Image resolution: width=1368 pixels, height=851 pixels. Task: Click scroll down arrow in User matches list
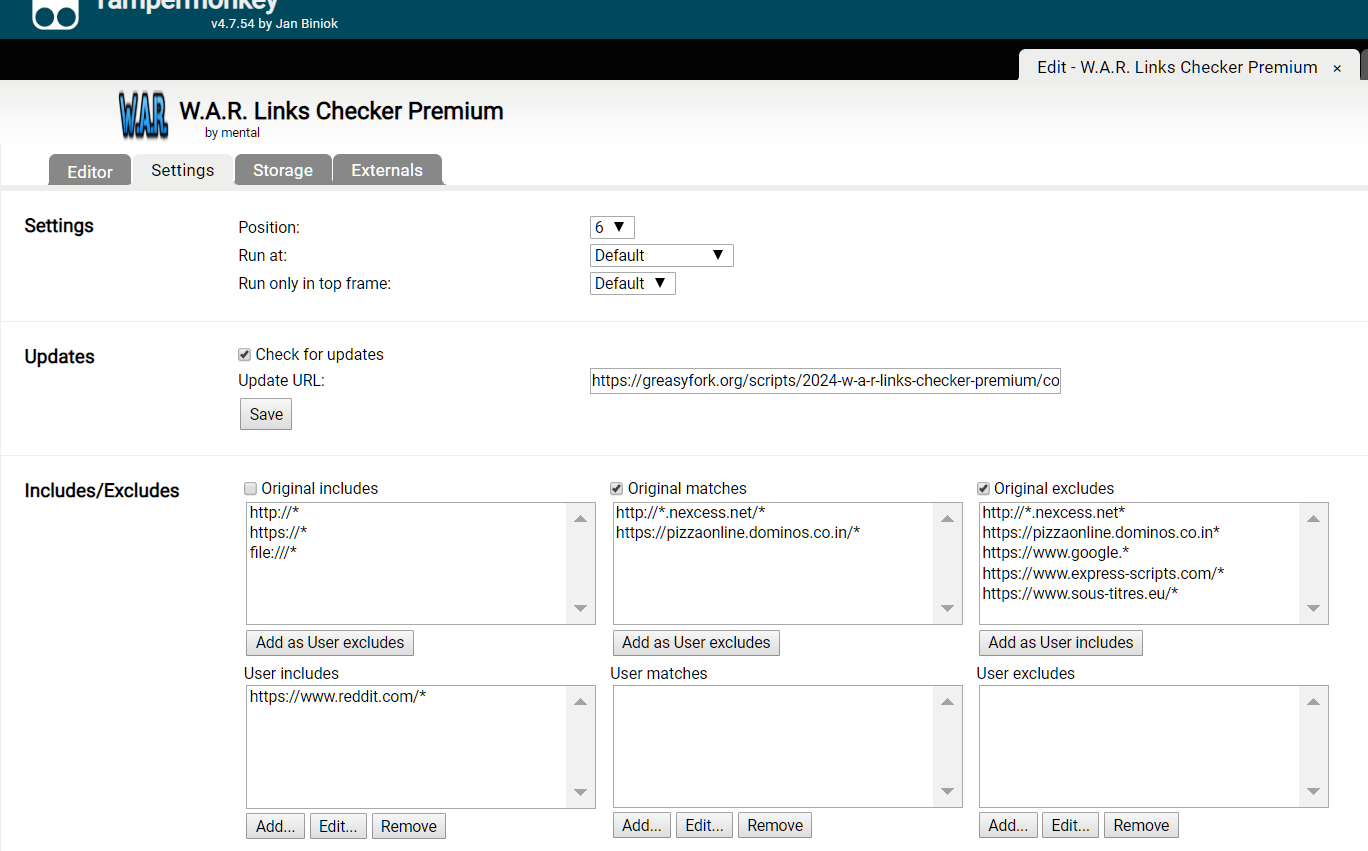coord(947,793)
